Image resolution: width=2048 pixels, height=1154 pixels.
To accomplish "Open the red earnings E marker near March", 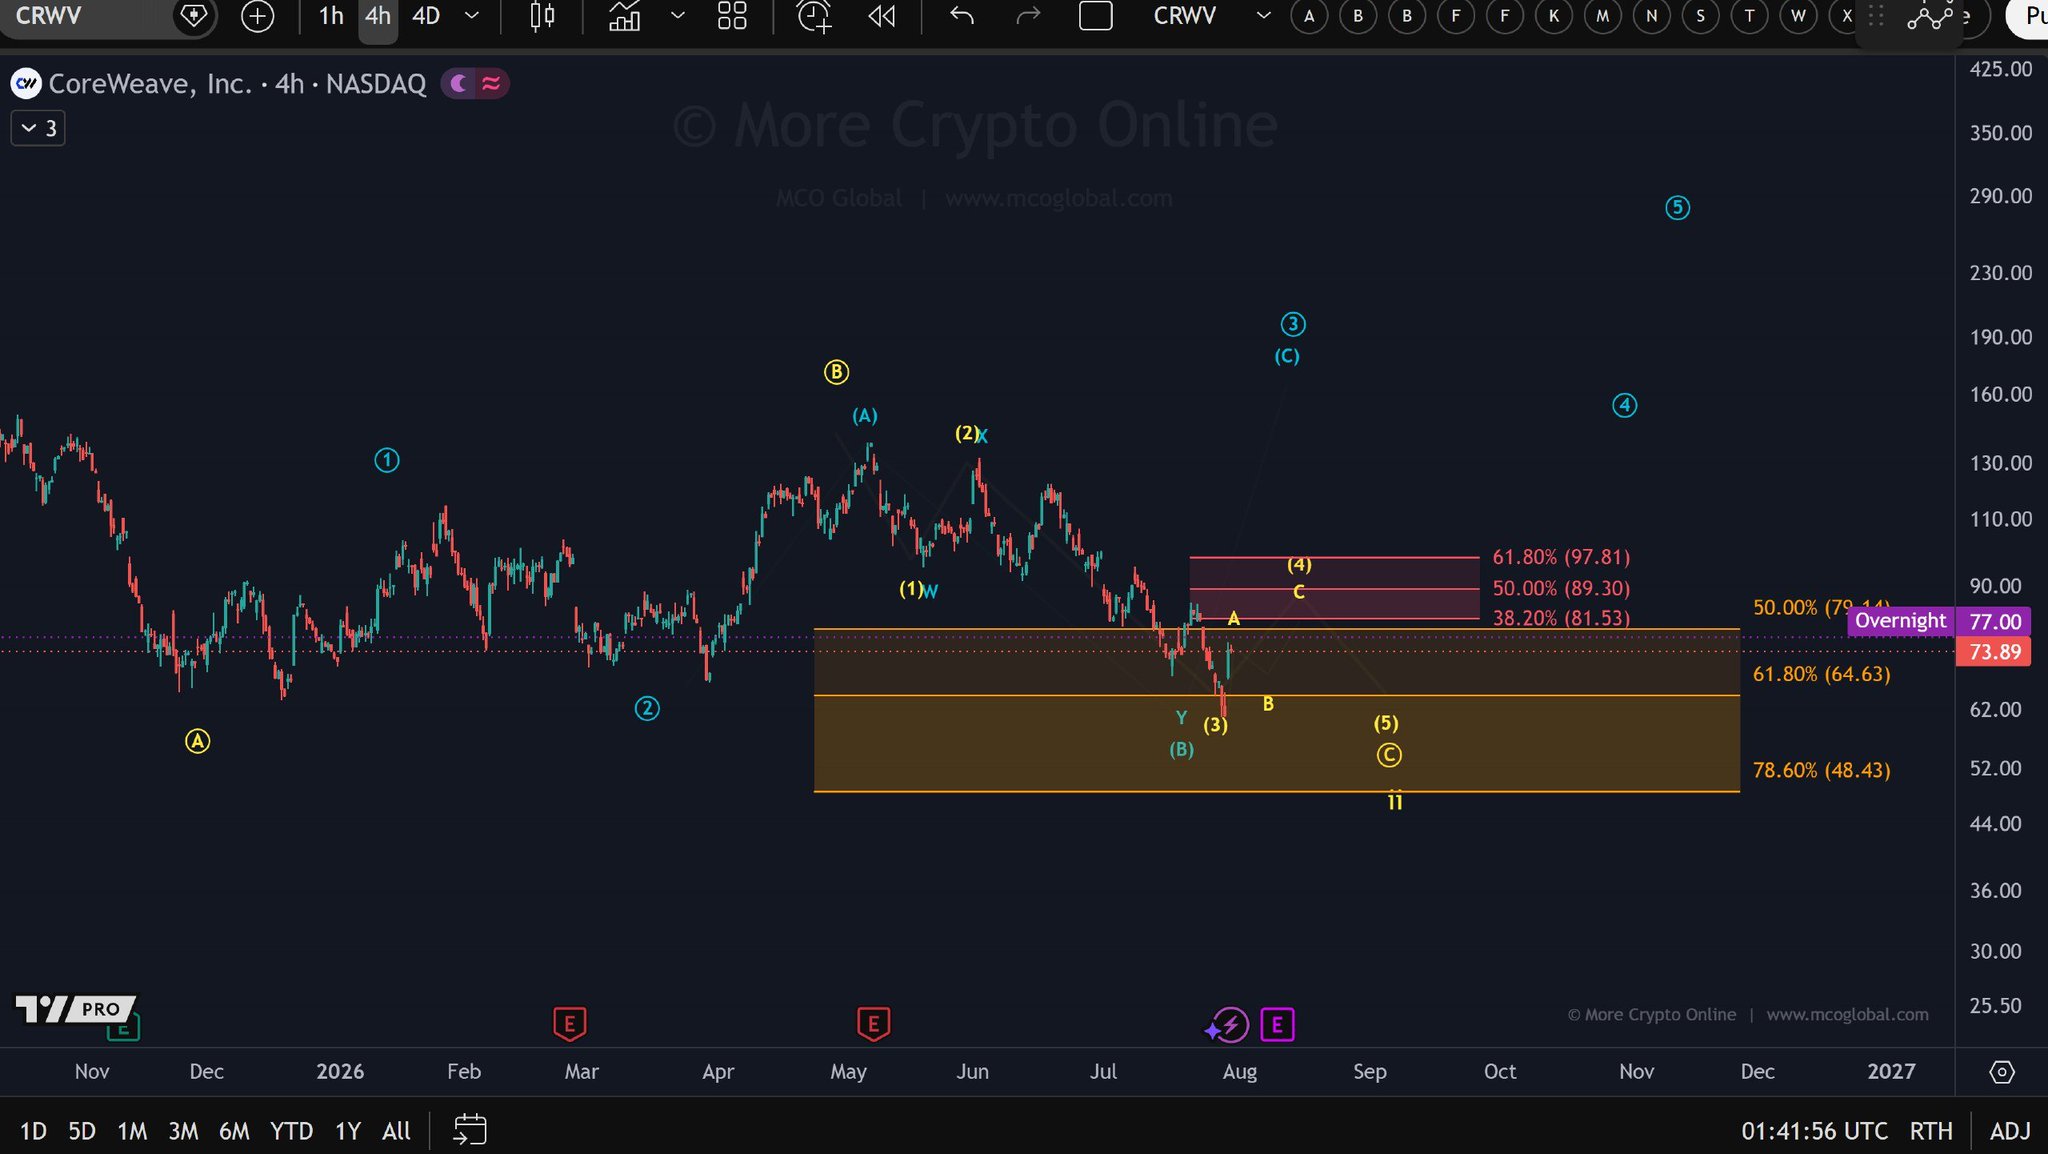I will 570,1024.
